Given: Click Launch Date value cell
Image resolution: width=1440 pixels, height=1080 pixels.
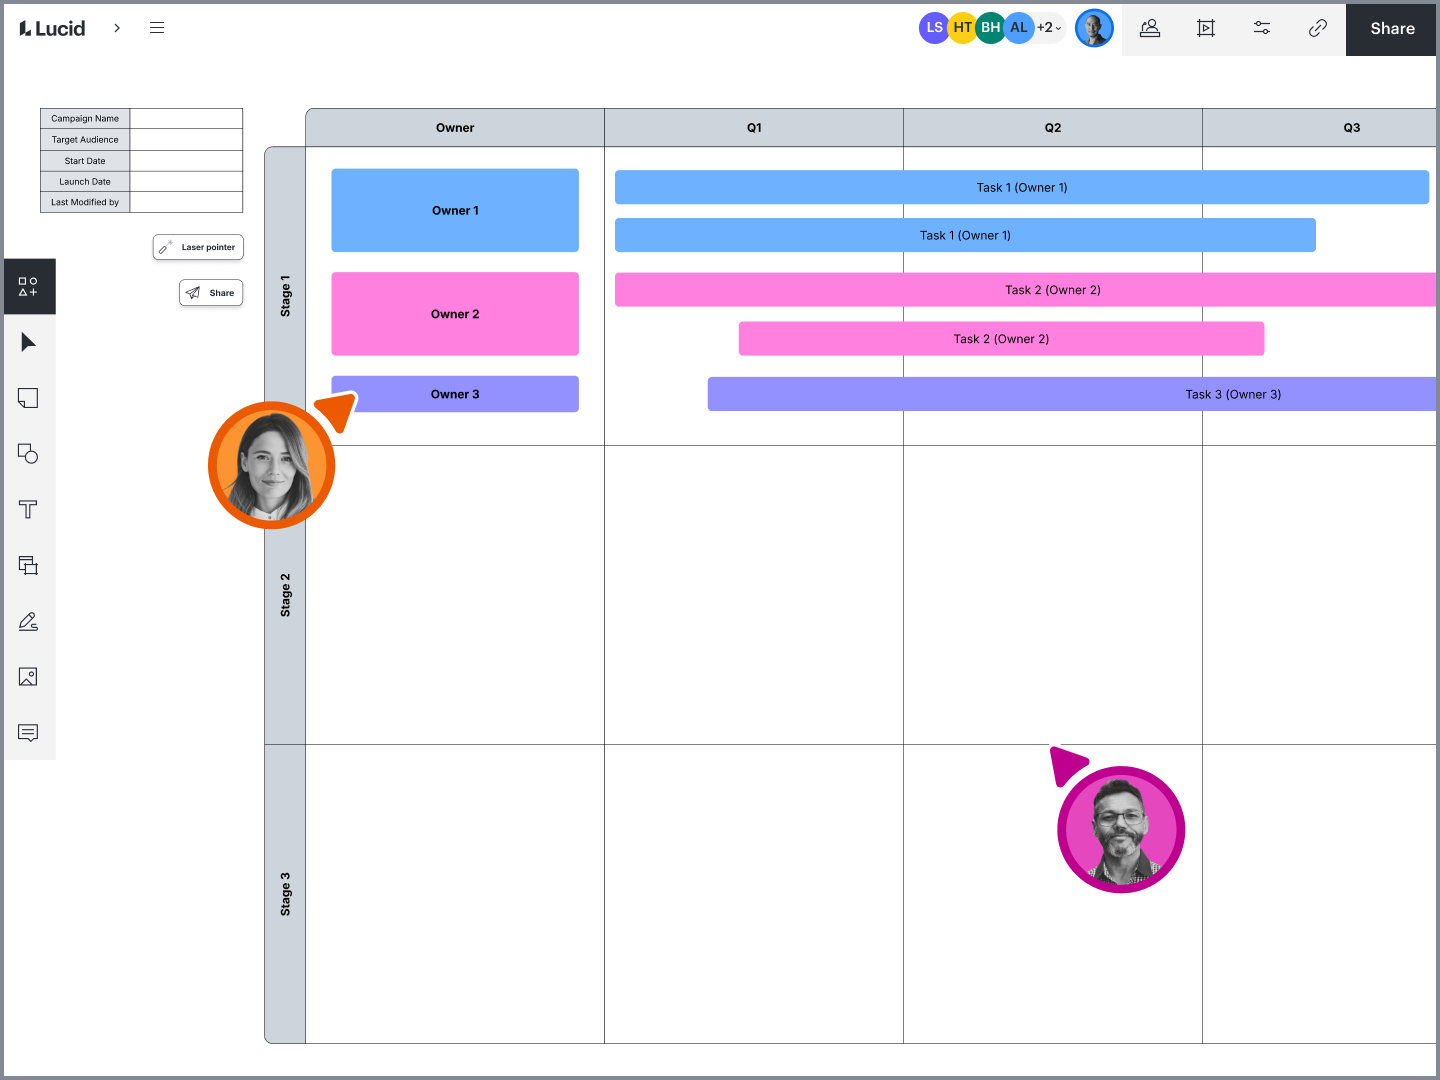Looking at the screenshot, I should coord(186,182).
